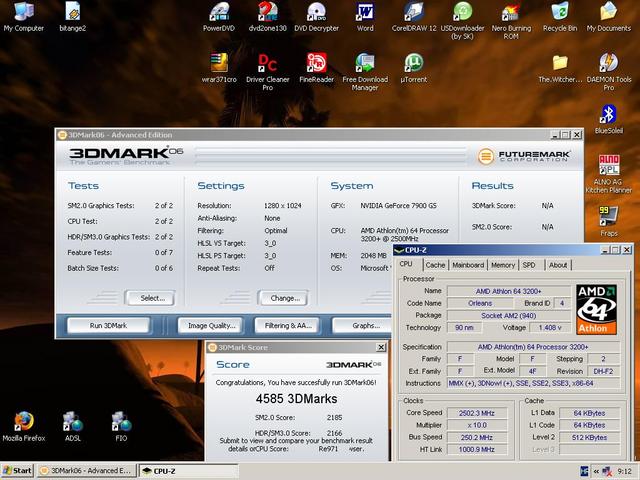Launch Mozilla Firefox from the desktop

[x=22, y=422]
